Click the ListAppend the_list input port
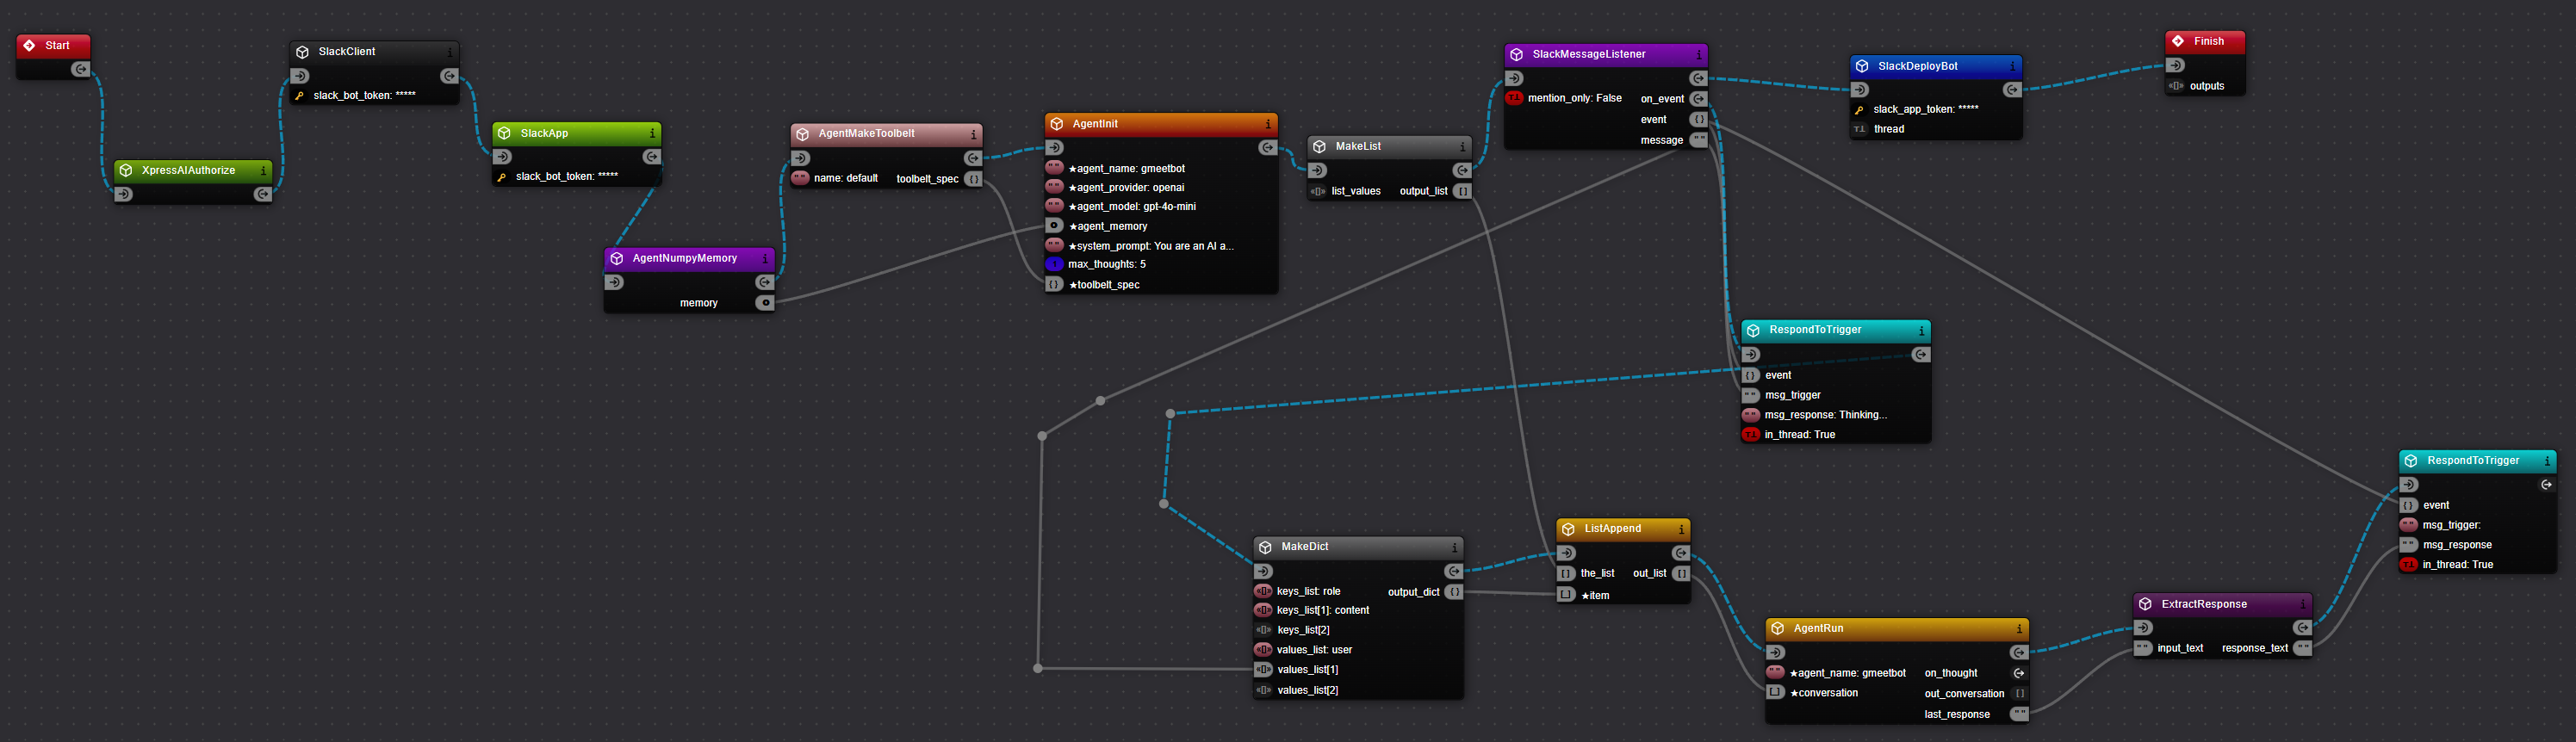The height and width of the screenshot is (742, 2576). tap(1566, 574)
